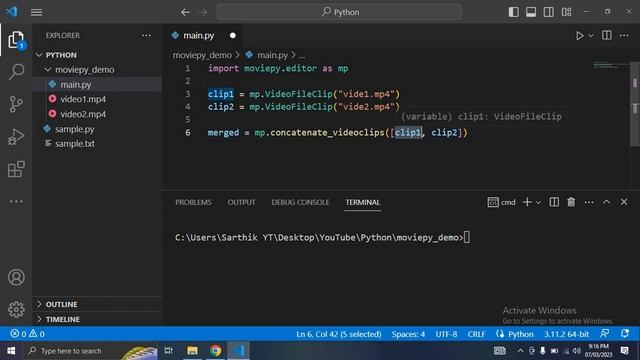The image size is (640, 360).
Task: Run the Python file with play button
Action: (579, 36)
